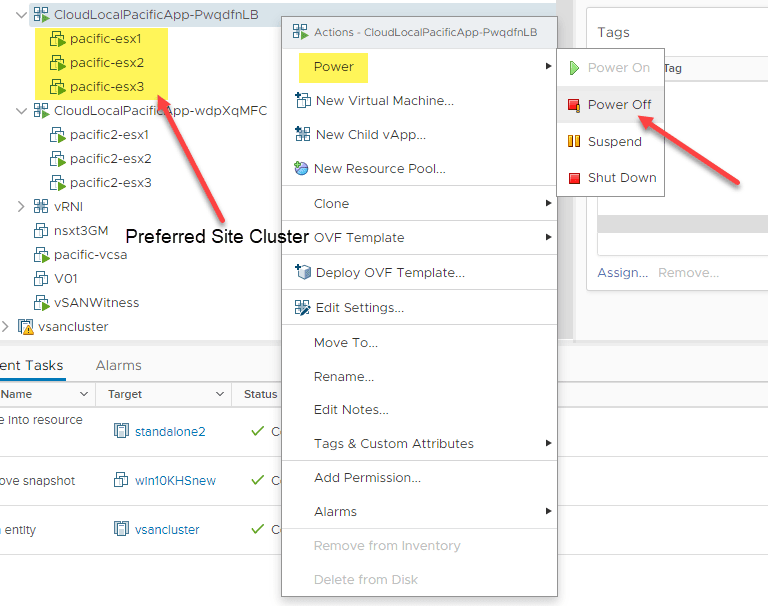Click the Suspend pause icon
The image size is (768, 606).
(x=574, y=141)
